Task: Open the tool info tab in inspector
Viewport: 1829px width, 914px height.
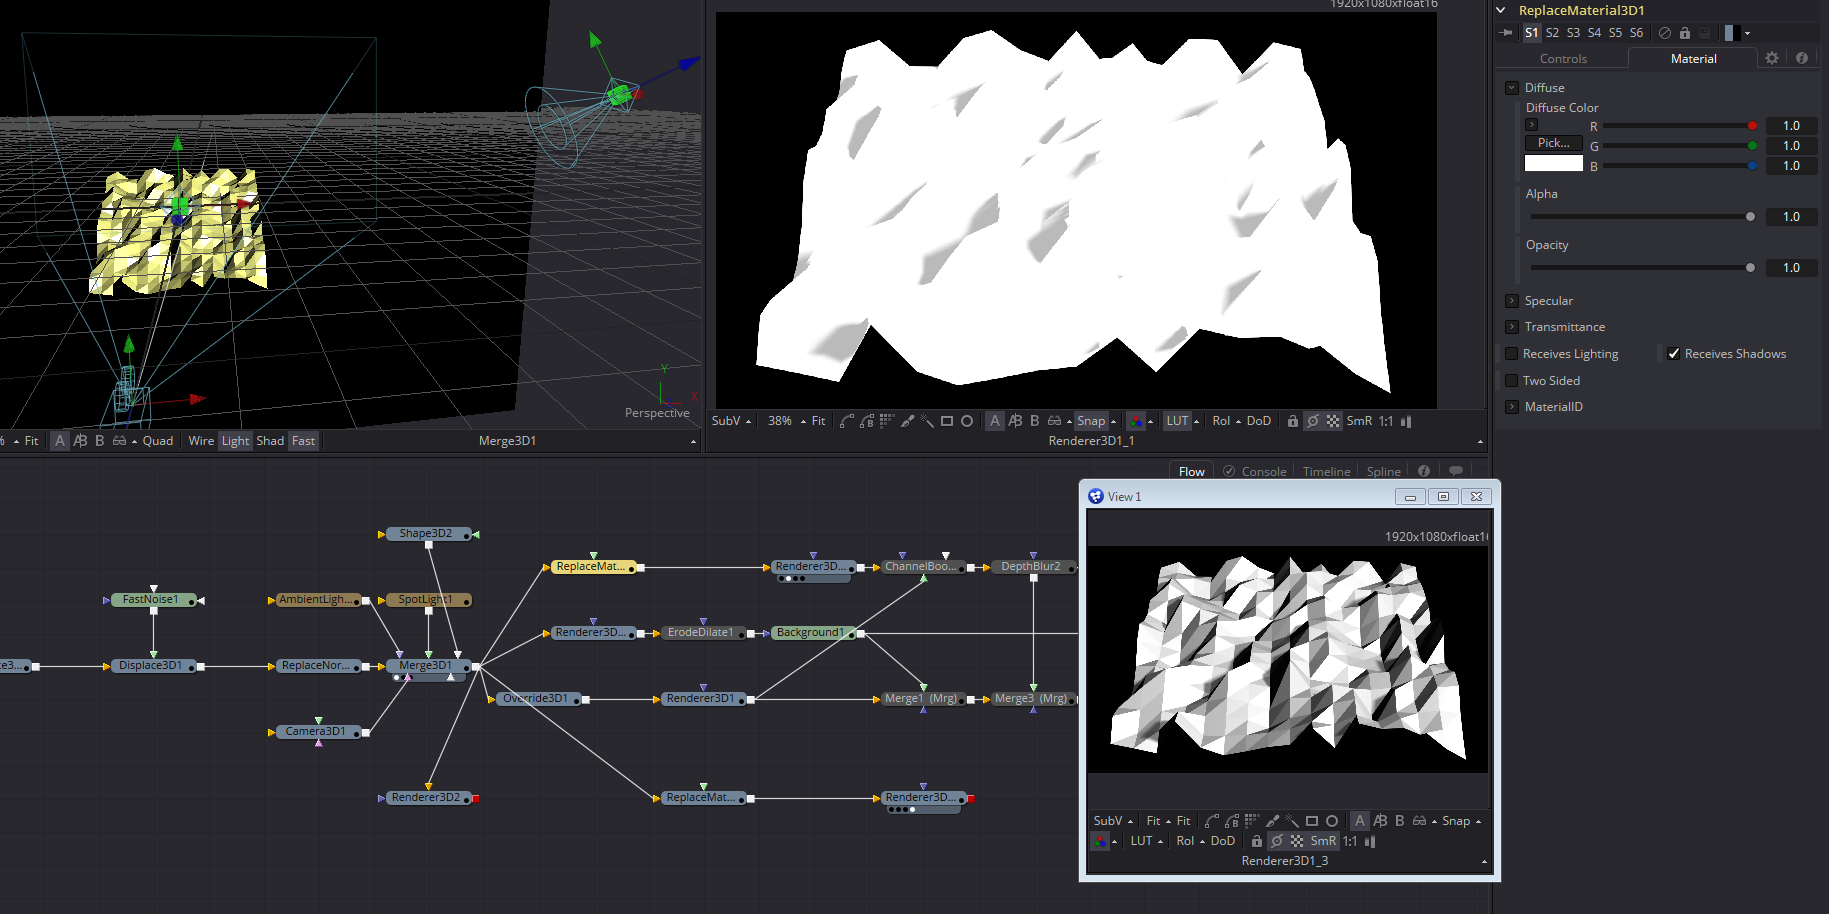Action: (x=1801, y=58)
